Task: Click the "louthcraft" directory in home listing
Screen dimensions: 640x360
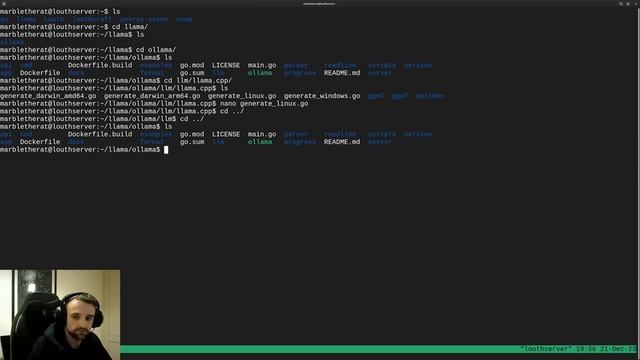Action: point(92,19)
